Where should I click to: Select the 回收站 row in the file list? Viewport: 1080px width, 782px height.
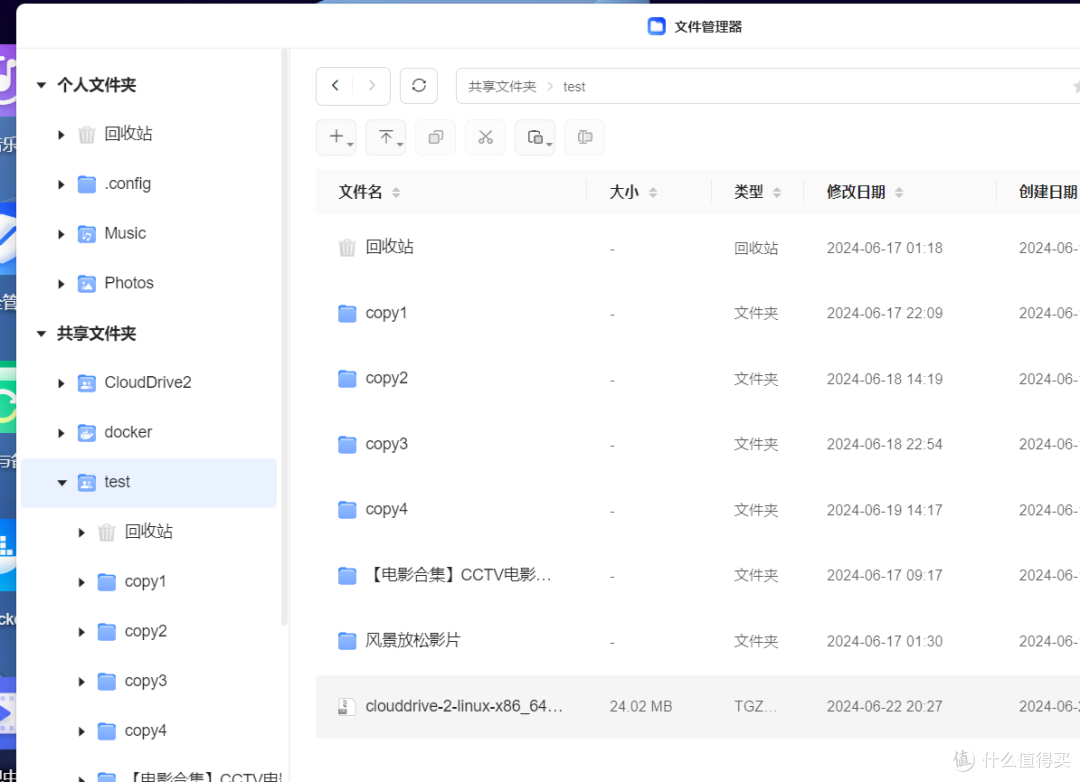[x=698, y=248]
